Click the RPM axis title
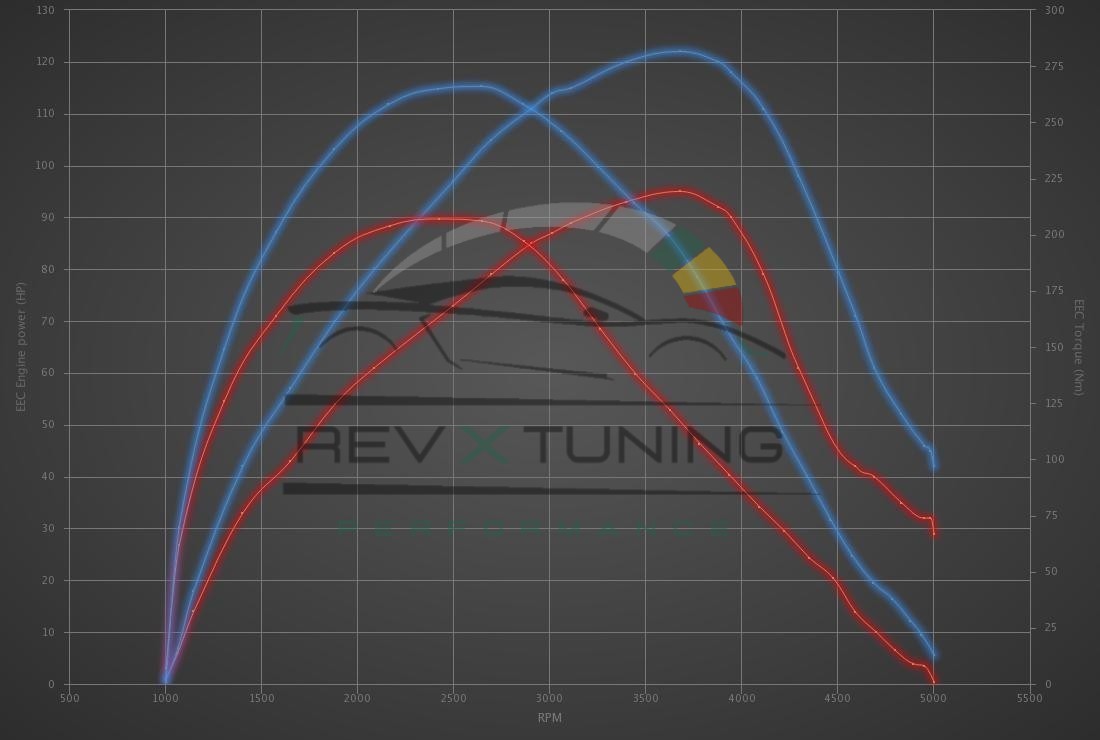This screenshot has width=1100, height=740. tap(549, 717)
